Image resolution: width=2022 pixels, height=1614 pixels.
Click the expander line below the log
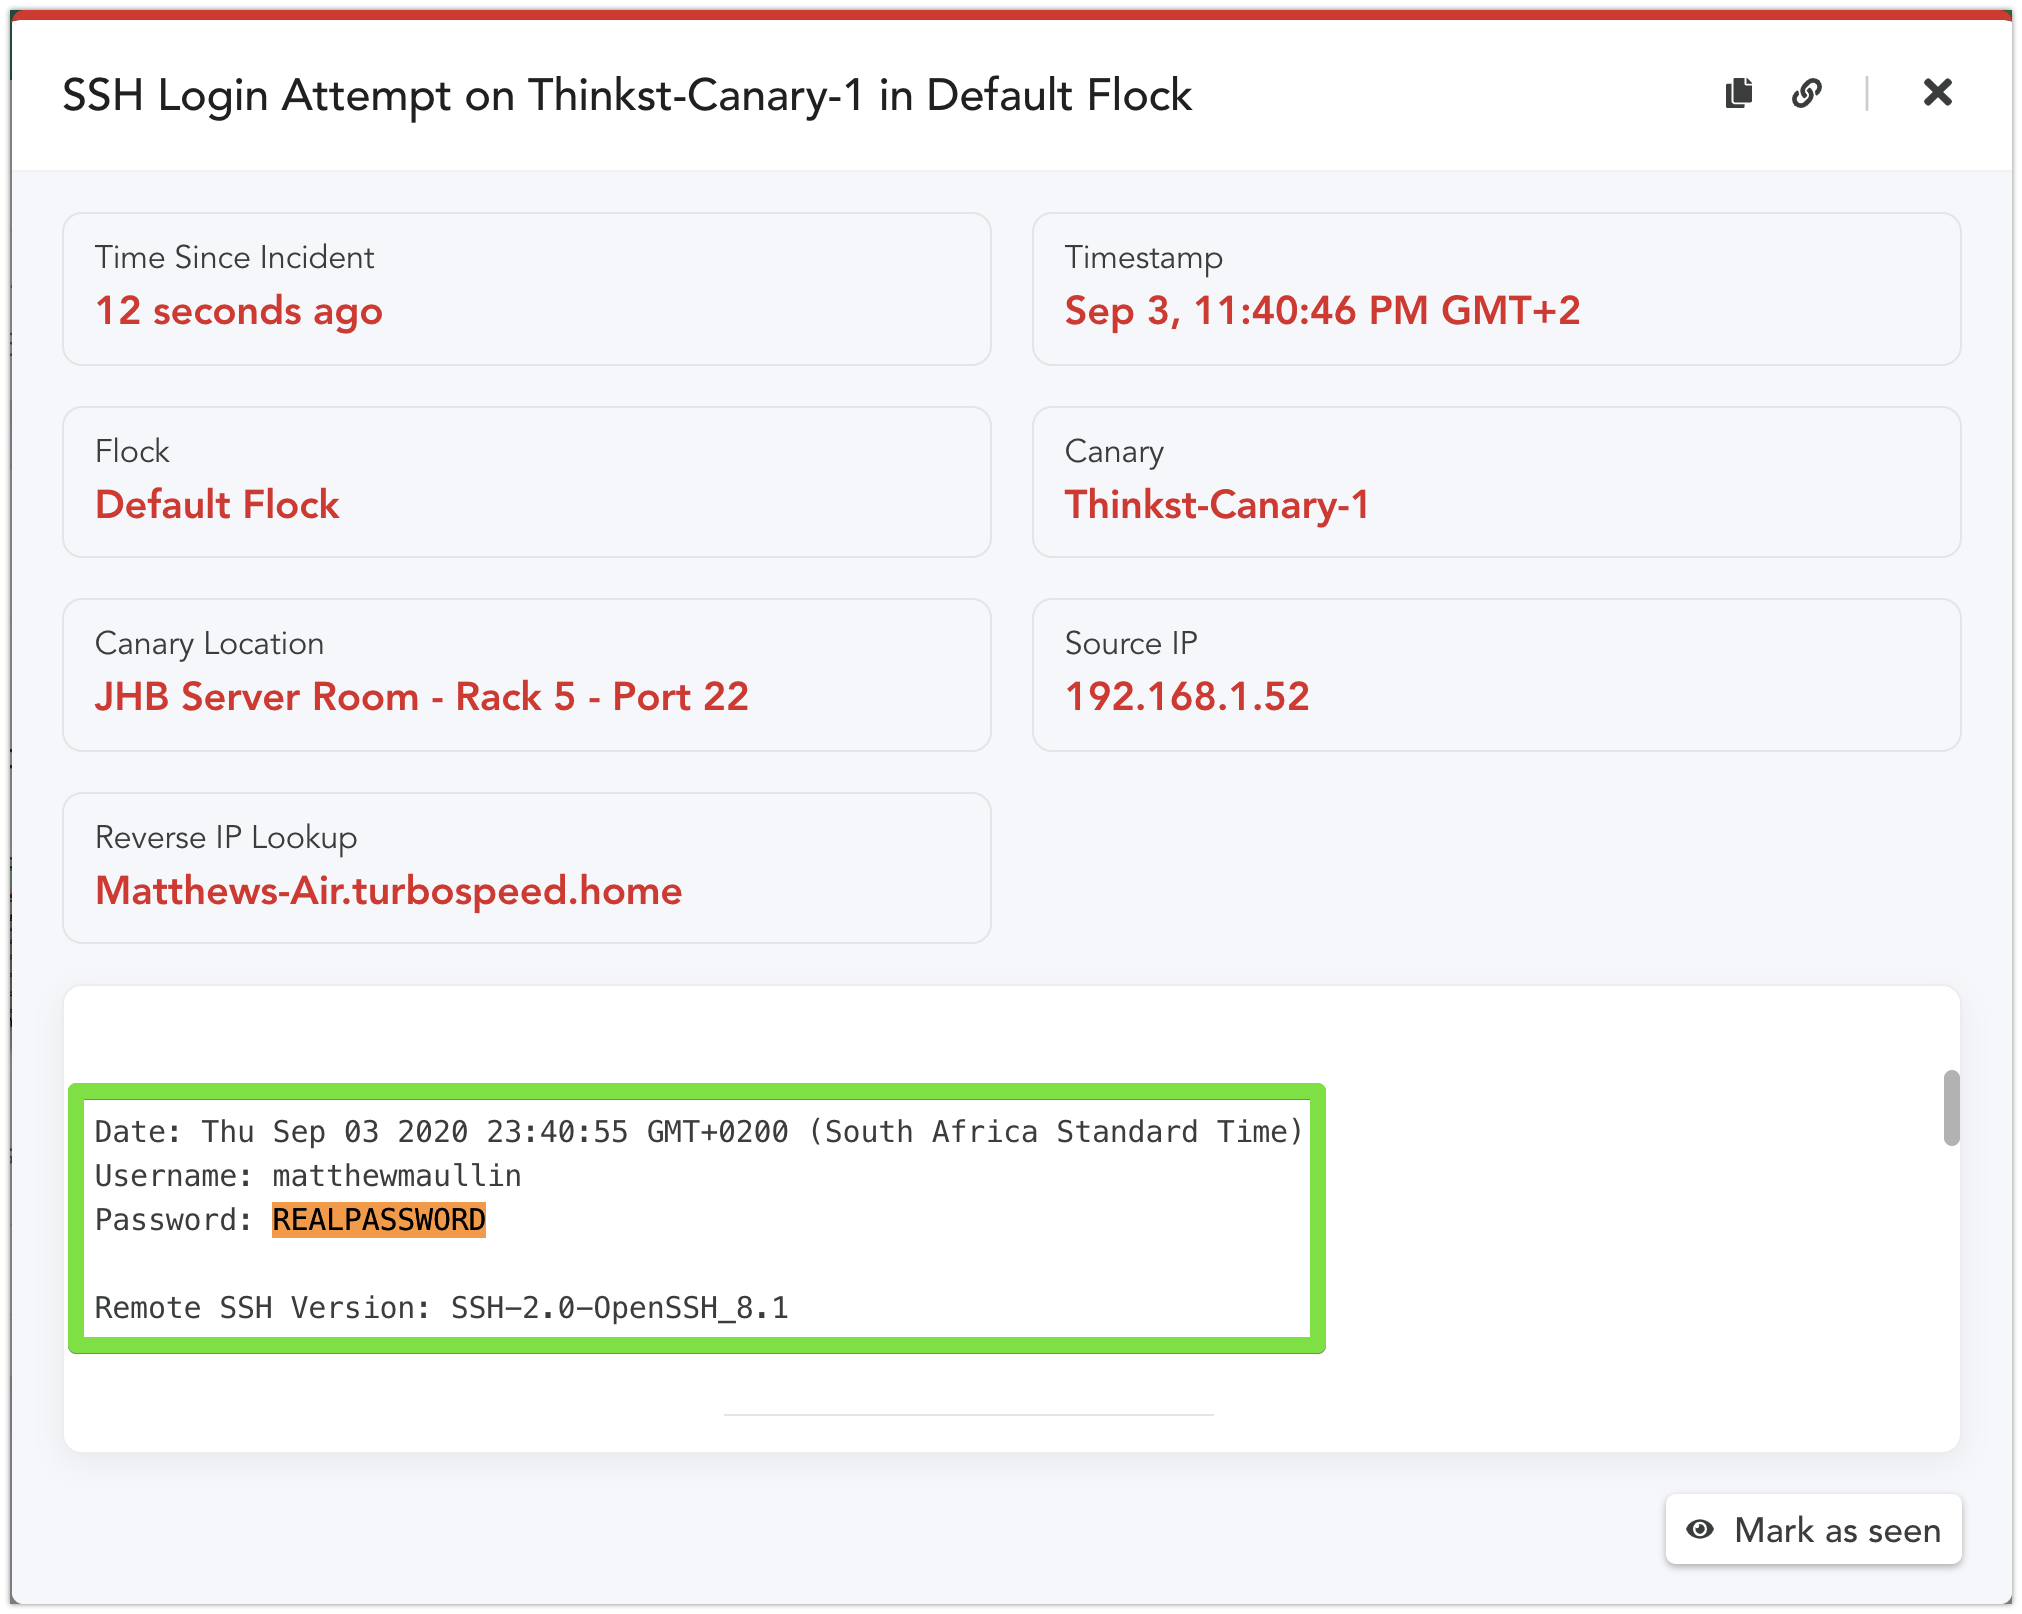tap(969, 1413)
